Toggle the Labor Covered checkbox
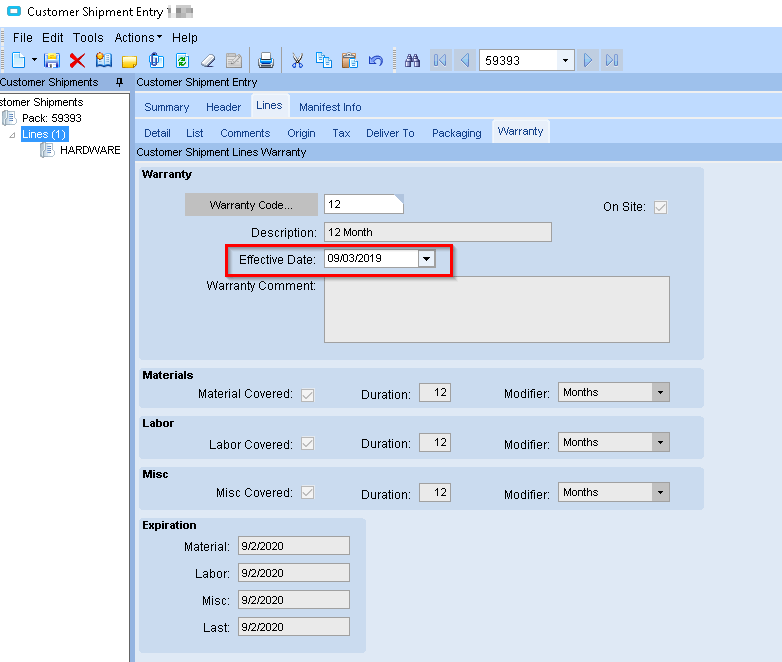 click(x=307, y=444)
